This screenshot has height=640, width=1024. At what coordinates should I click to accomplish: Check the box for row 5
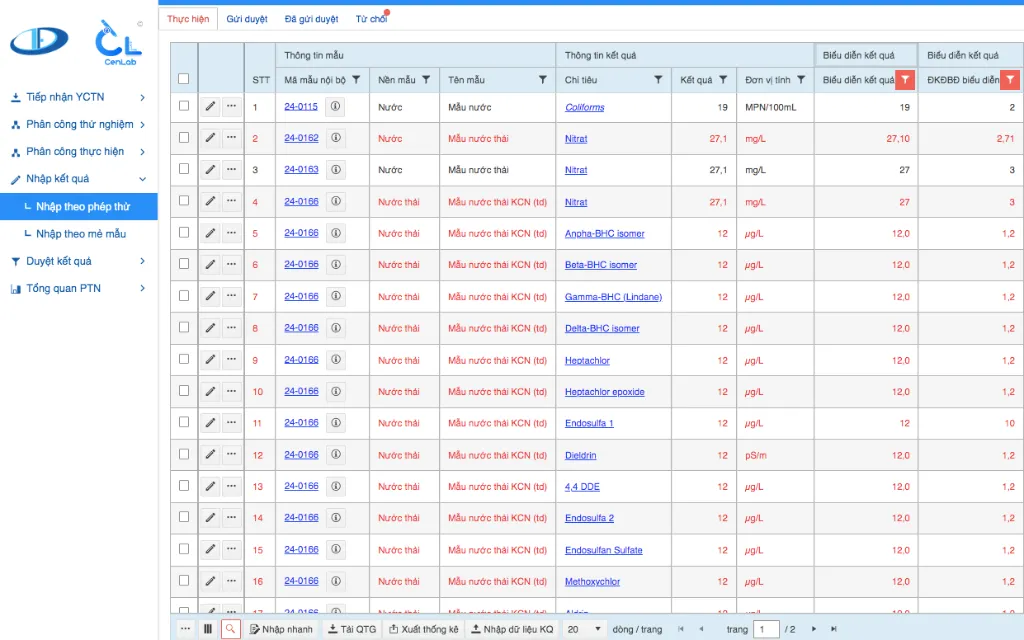click(183, 233)
